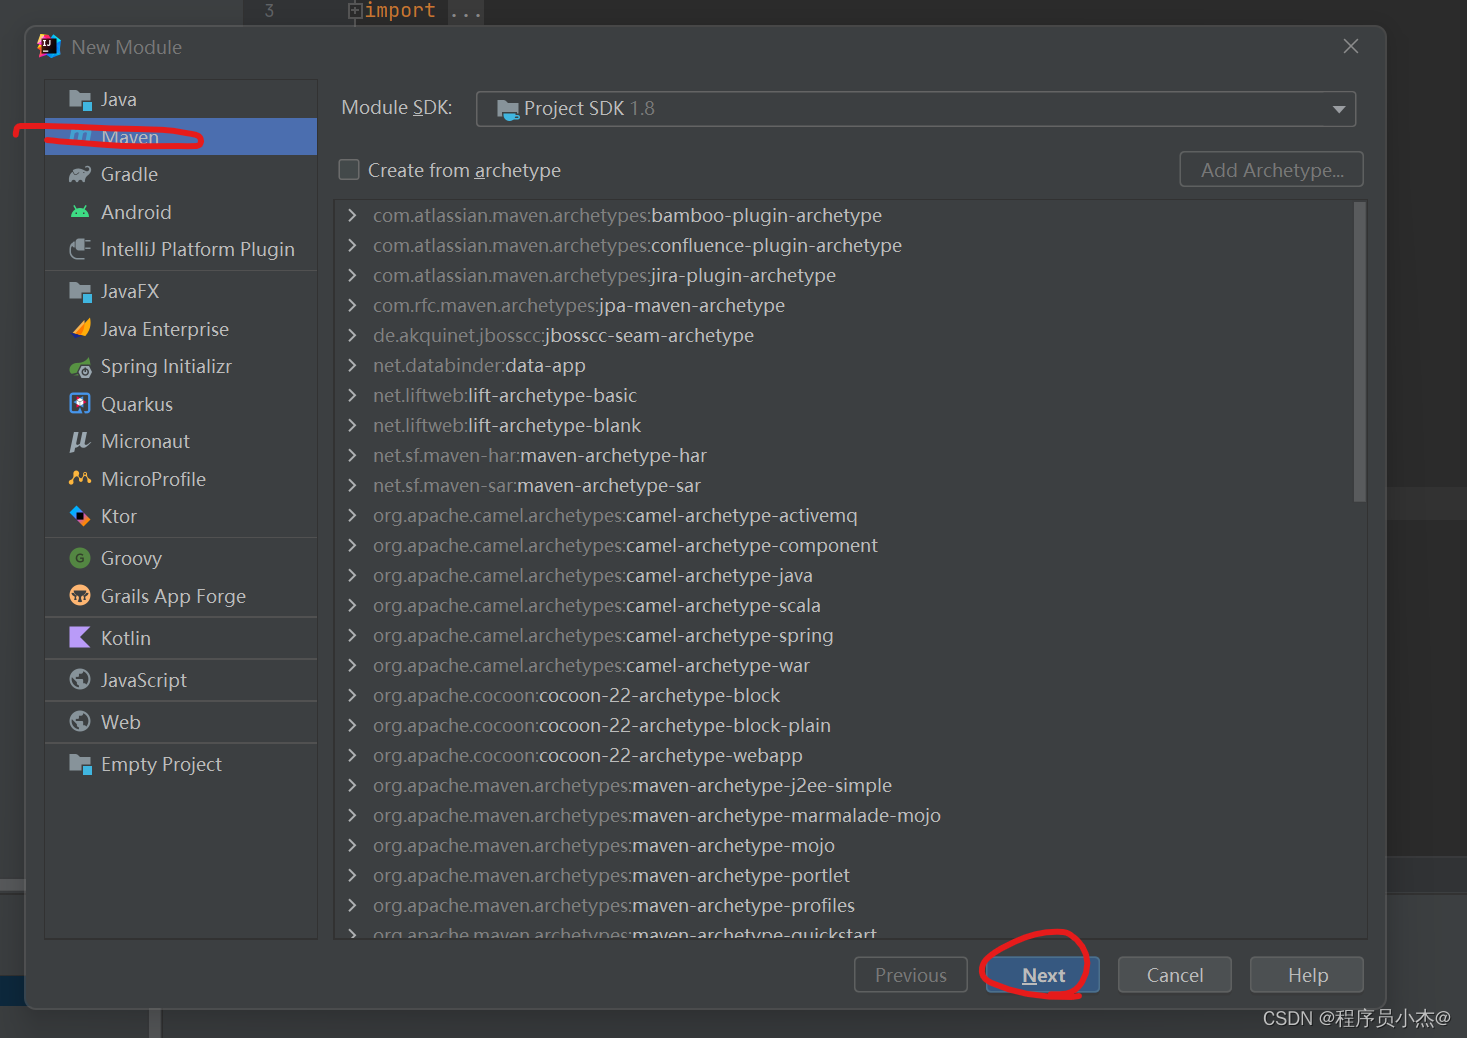Select Kotlin module type label

126,638
